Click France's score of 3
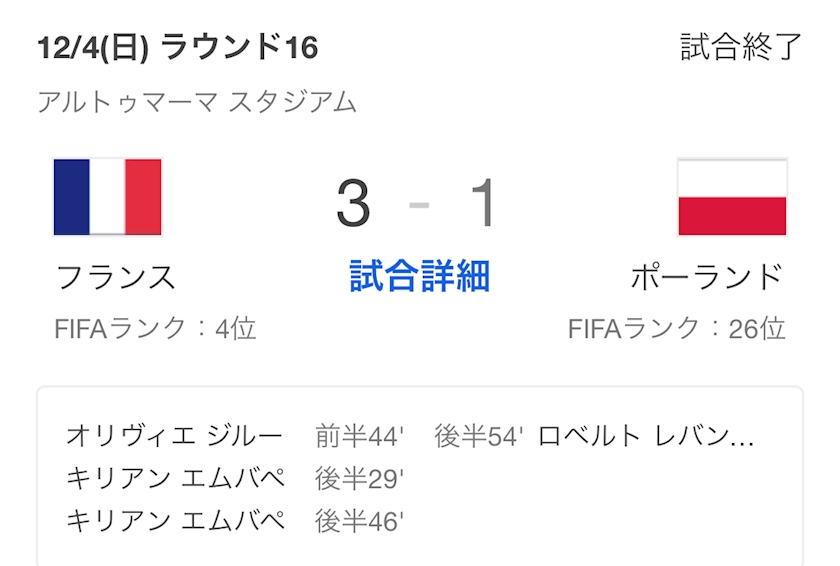The height and width of the screenshot is (566, 840). [353, 203]
